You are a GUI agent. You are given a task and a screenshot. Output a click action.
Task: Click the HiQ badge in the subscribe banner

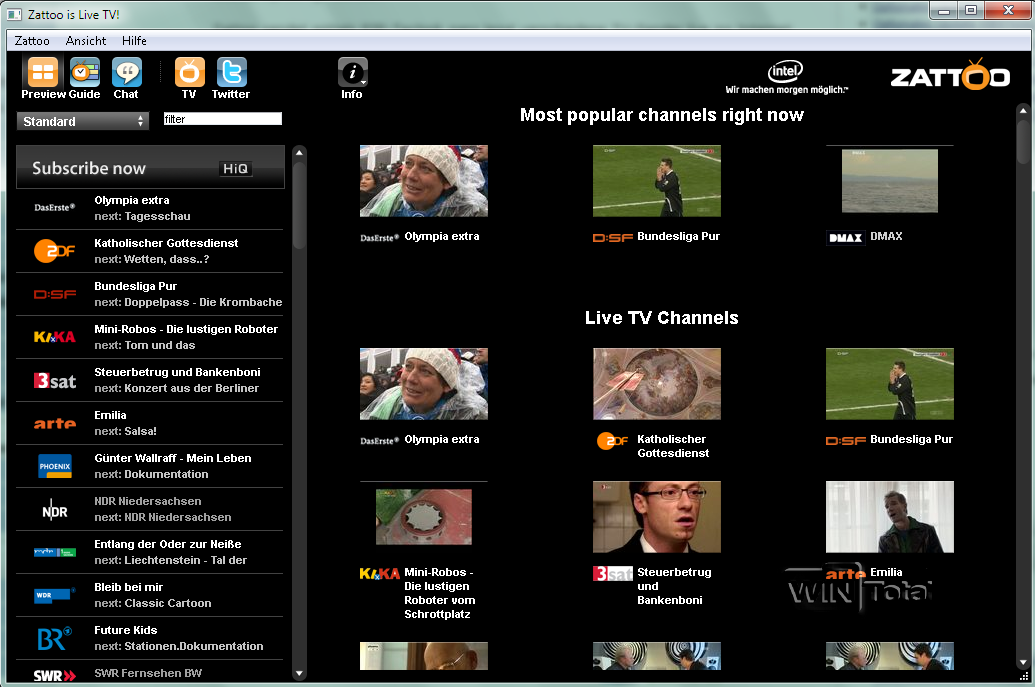pos(235,169)
